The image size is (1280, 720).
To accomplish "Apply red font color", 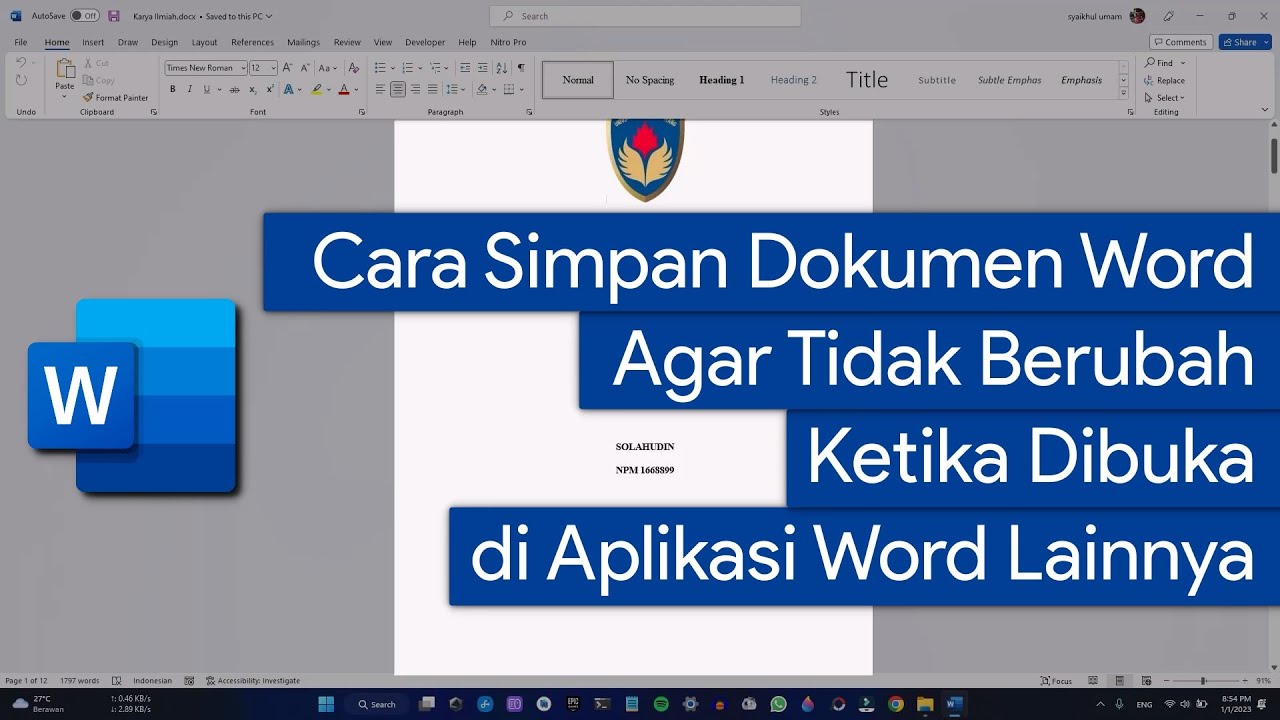I will coord(343,89).
